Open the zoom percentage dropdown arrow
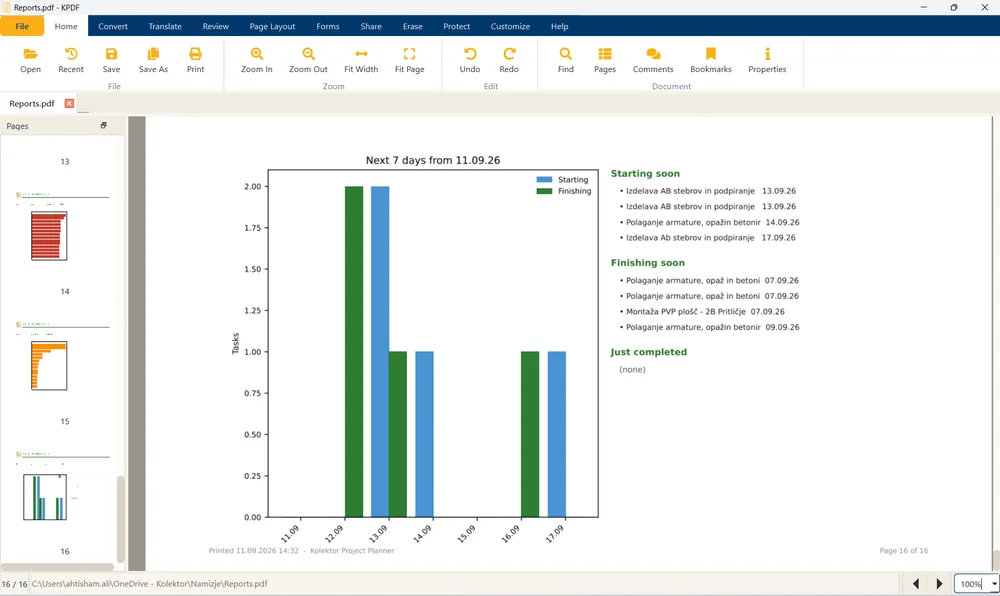 994,584
